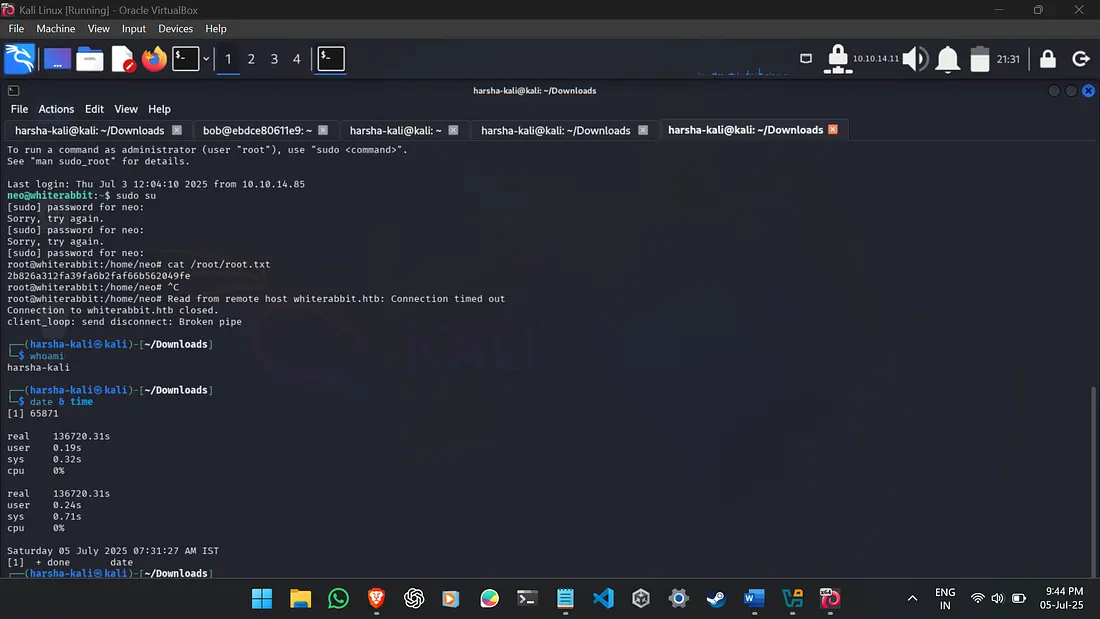
Task: Open the Actions menu of the terminal
Action: click(x=56, y=109)
